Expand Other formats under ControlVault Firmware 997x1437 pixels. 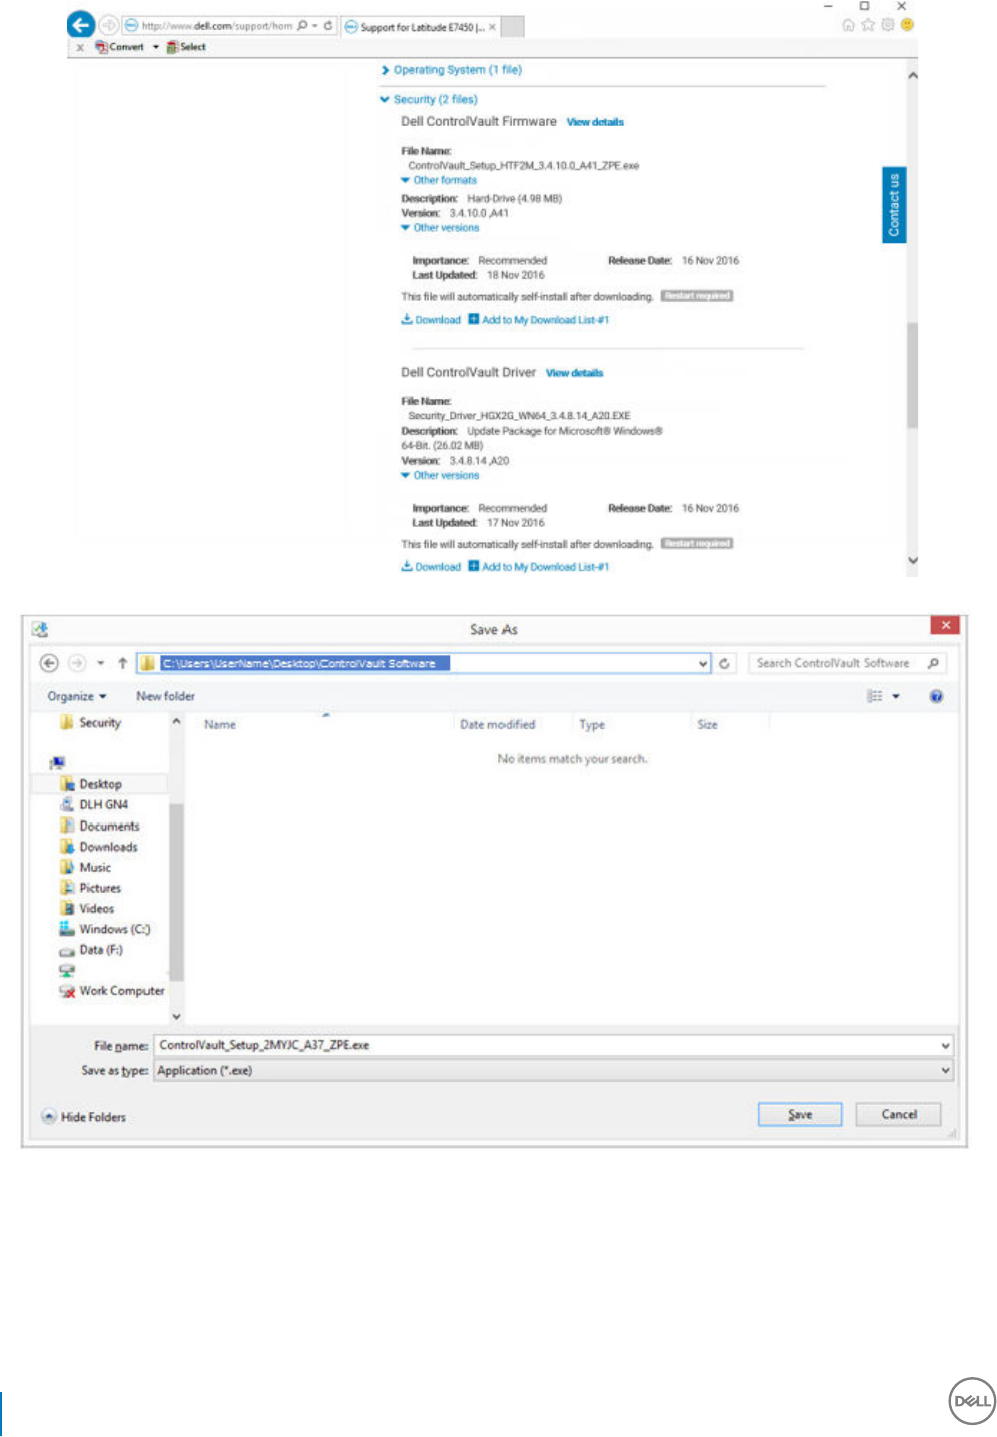point(439,180)
